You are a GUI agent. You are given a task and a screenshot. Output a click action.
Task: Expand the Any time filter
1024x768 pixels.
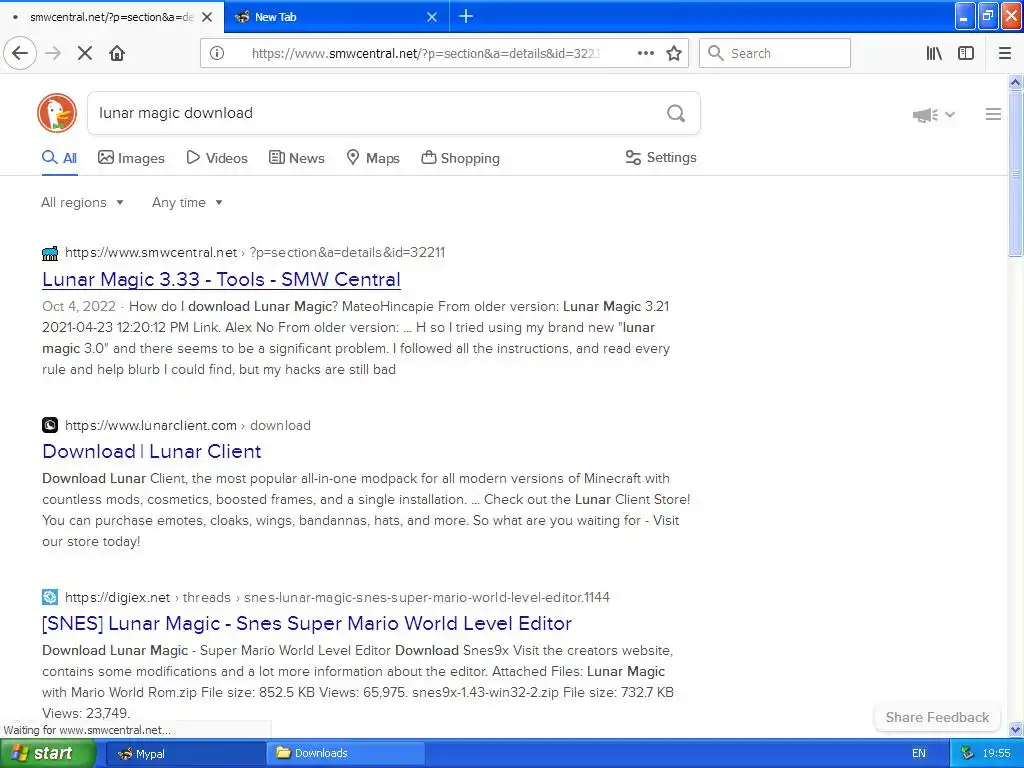point(187,202)
